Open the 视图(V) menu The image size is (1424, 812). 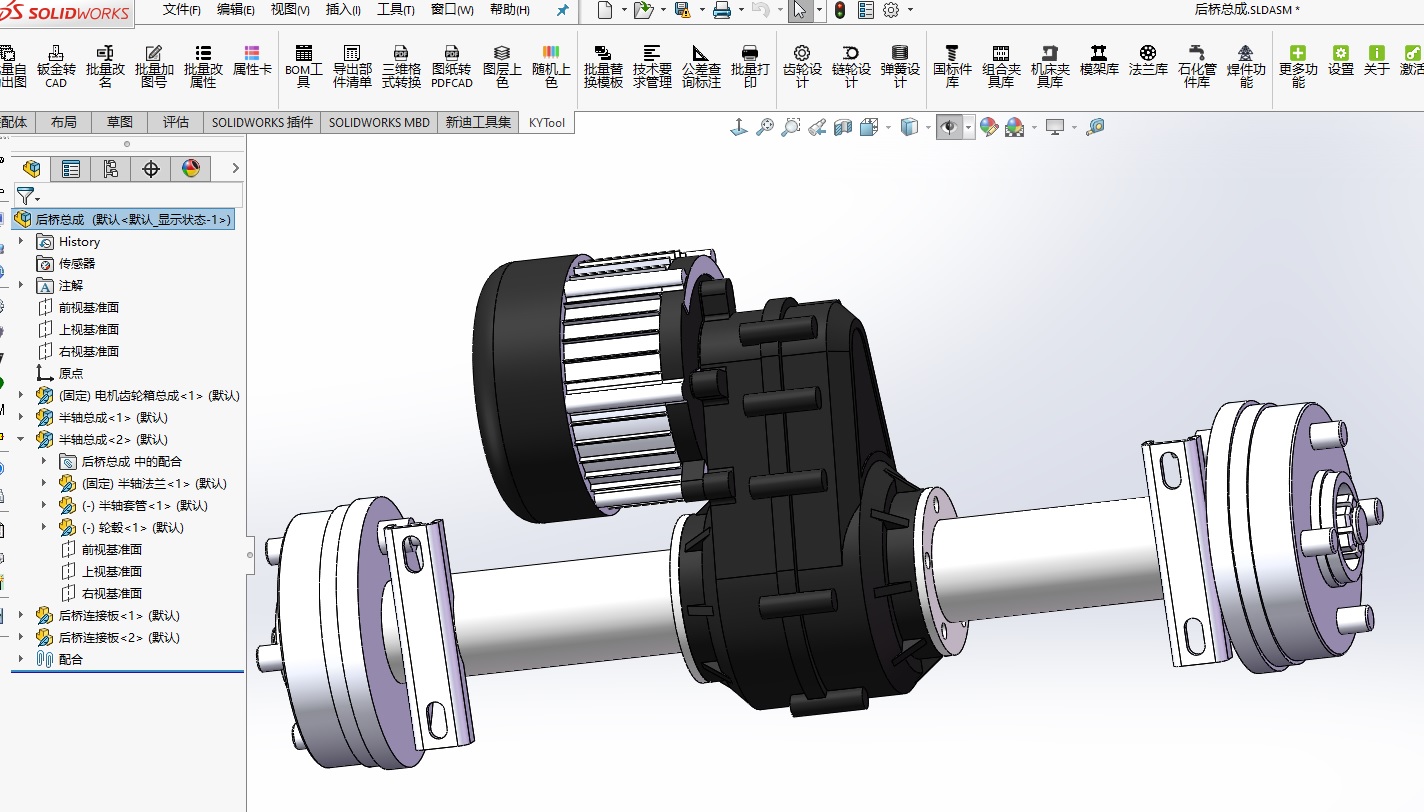[290, 10]
